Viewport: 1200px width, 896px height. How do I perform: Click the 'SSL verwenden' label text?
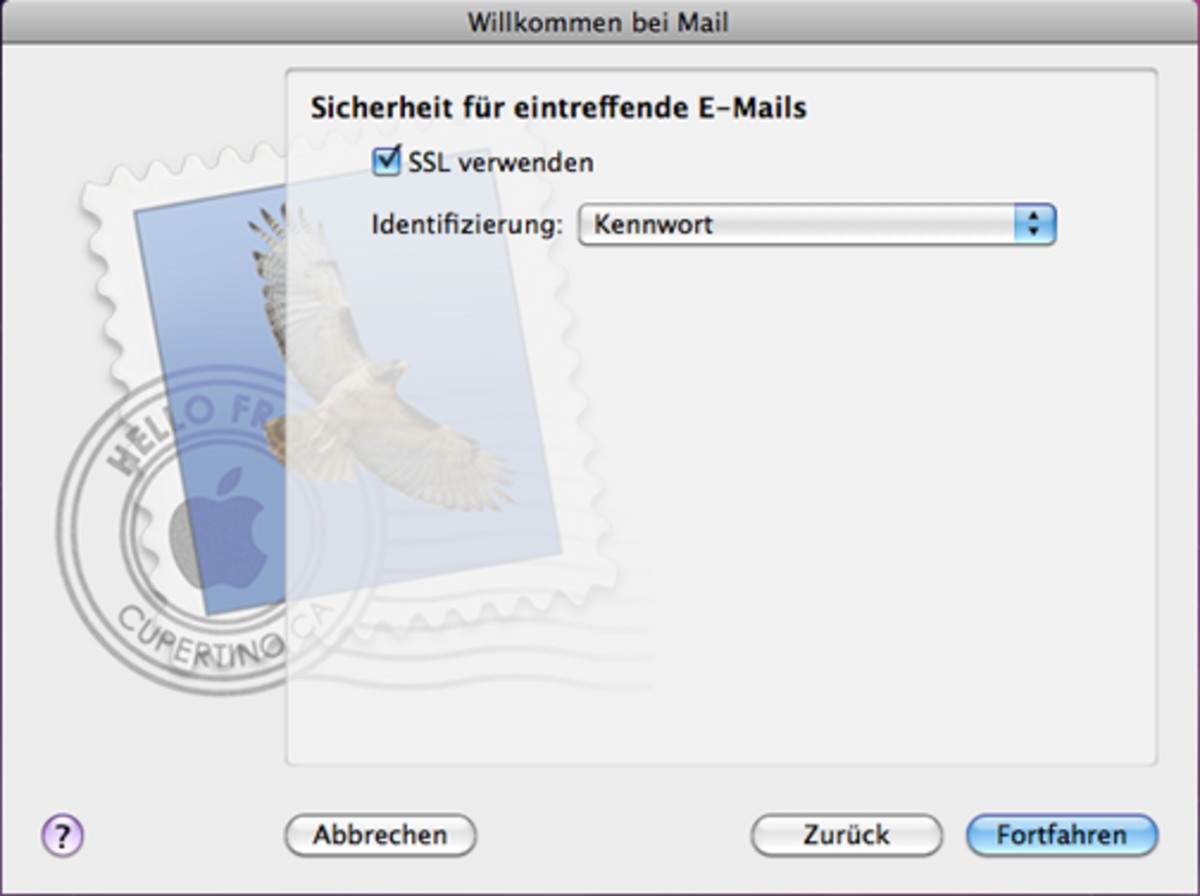tap(500, 162)
